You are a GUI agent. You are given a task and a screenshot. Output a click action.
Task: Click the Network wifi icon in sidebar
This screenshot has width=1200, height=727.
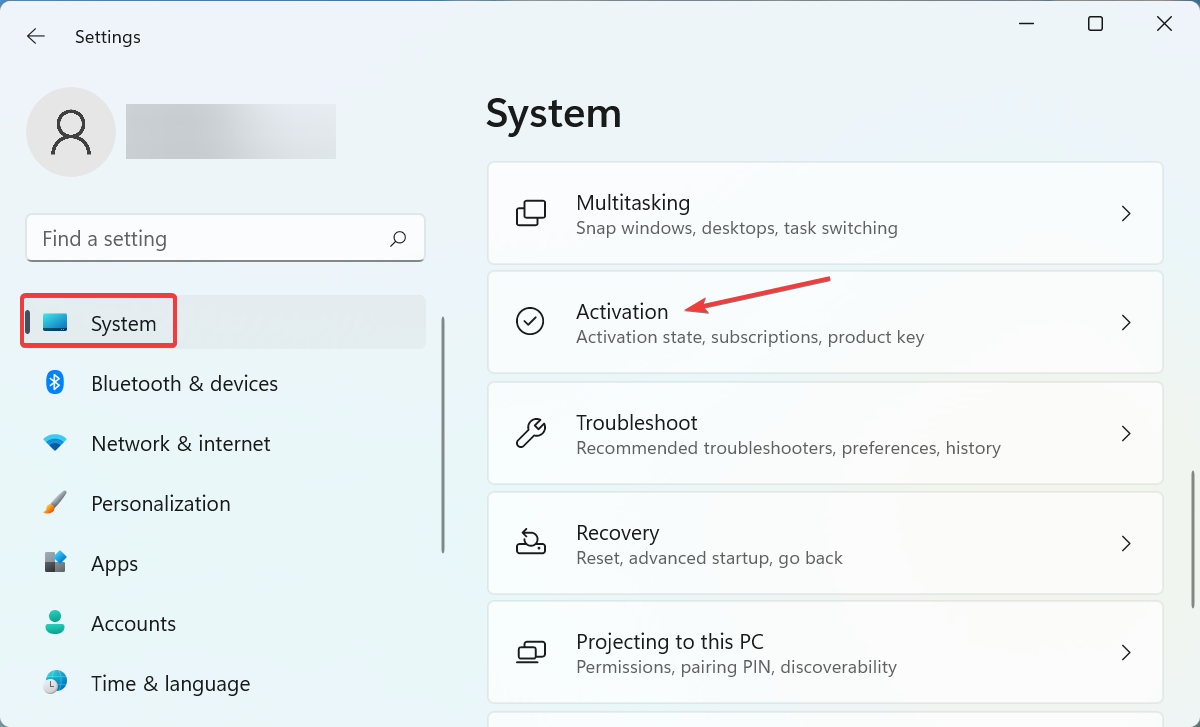pyautogui.click(x=55, y=442)
